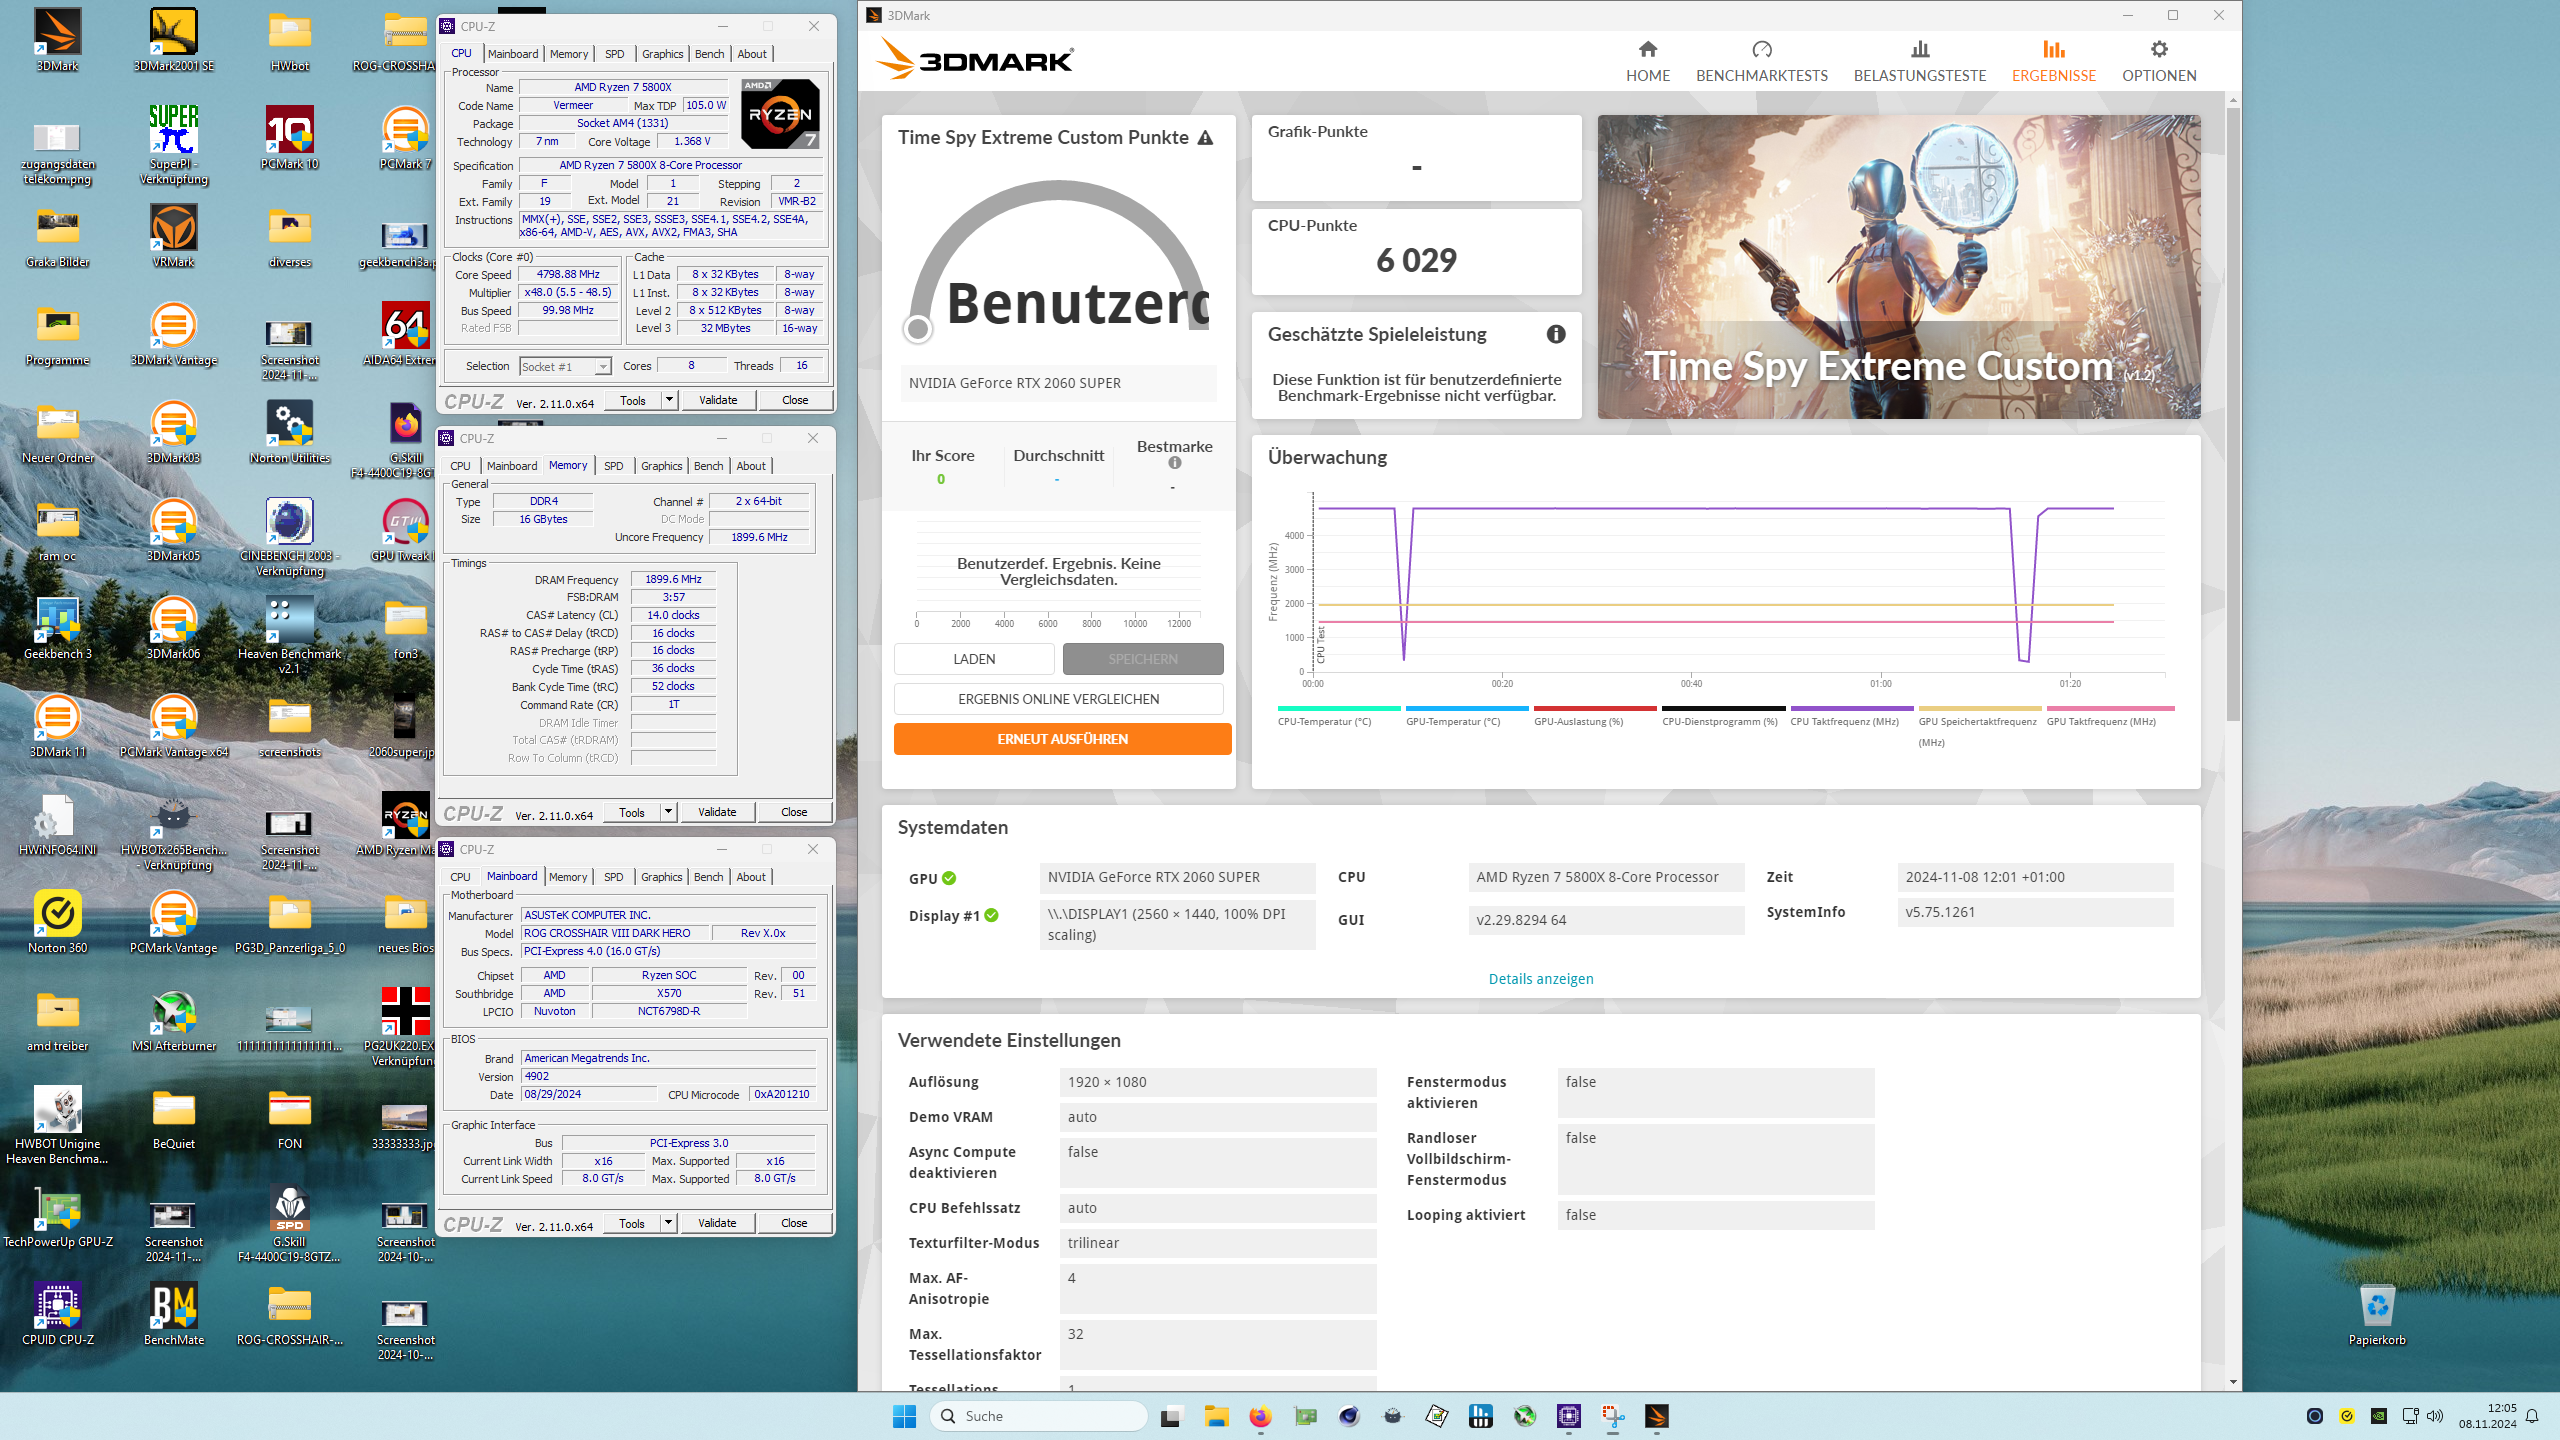Click Close button in Mainboard CPU-Z window
This screenshot has height=1440, width=2560.
(x=794, y=1223)
